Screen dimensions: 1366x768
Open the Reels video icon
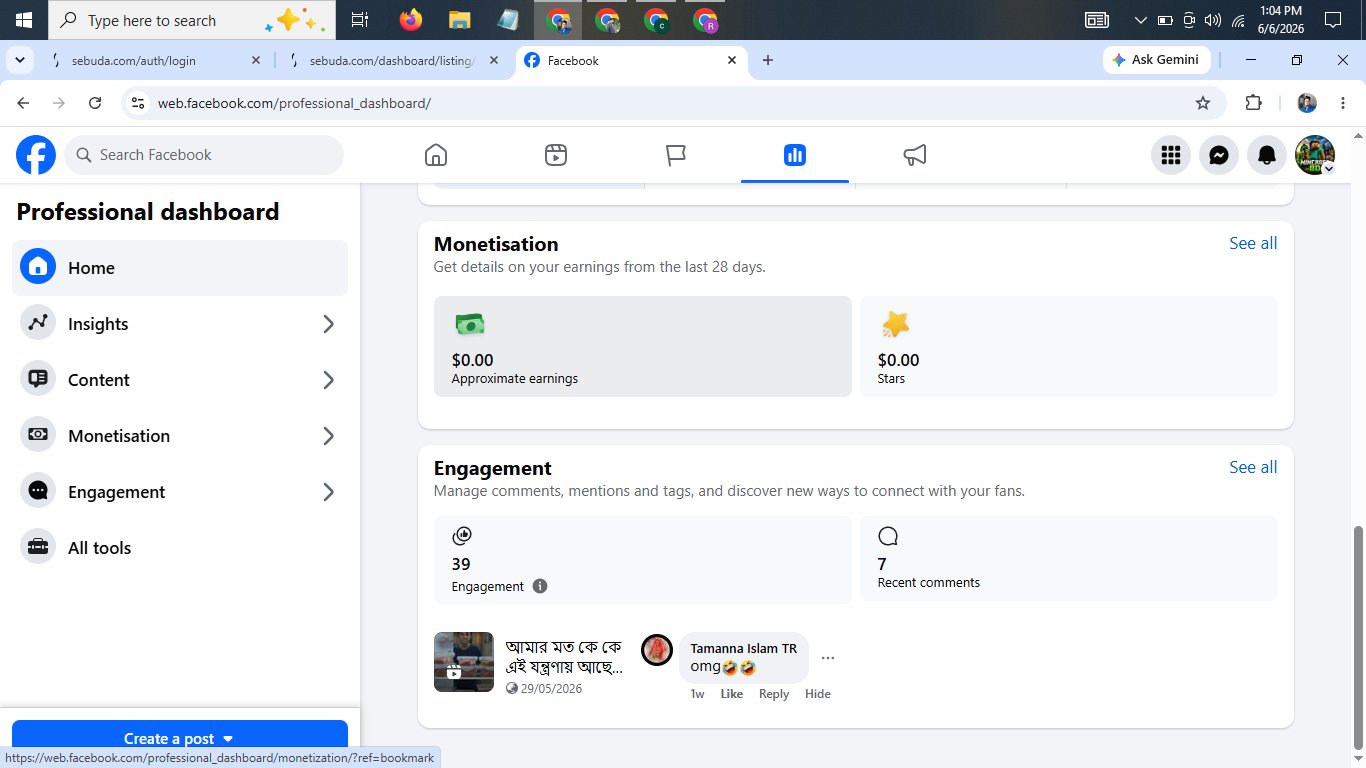coord(556,155)
